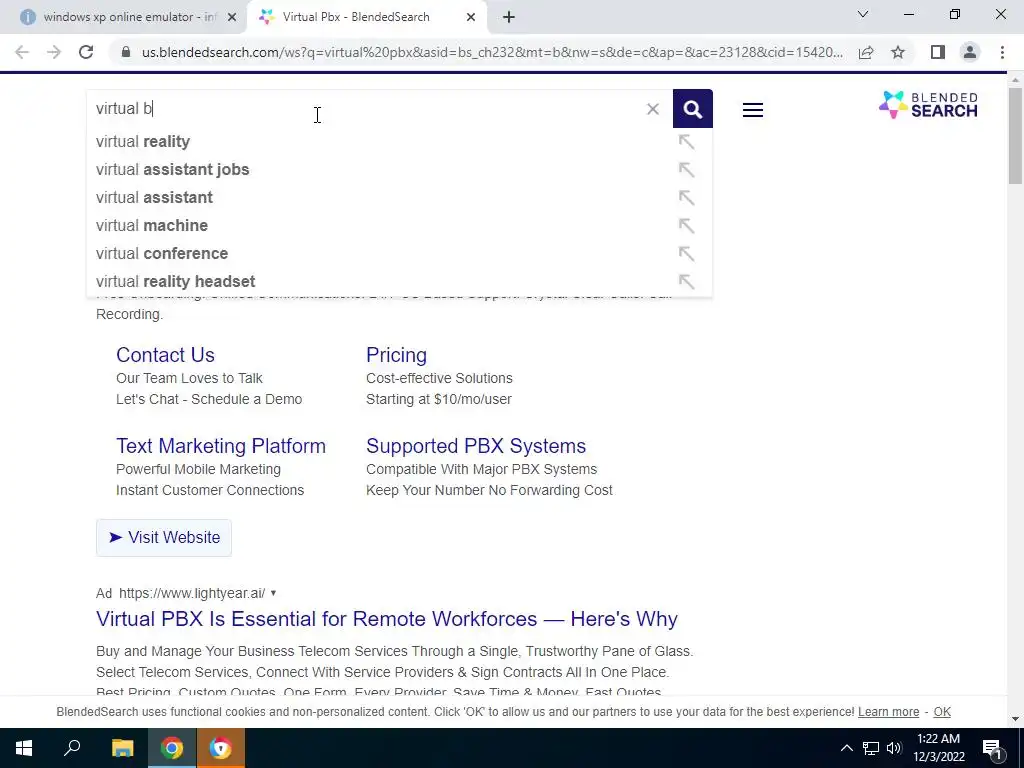Open the Chrome profile menu

[970, 52]
